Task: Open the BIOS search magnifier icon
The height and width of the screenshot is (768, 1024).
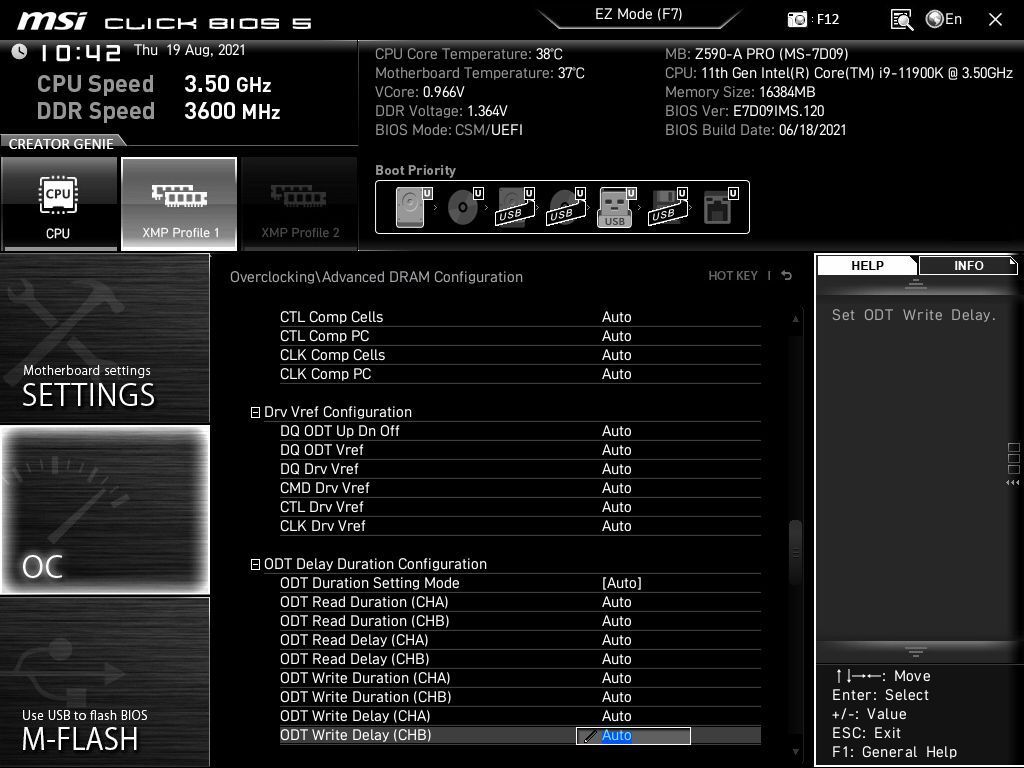Action: tap(902, 20)
